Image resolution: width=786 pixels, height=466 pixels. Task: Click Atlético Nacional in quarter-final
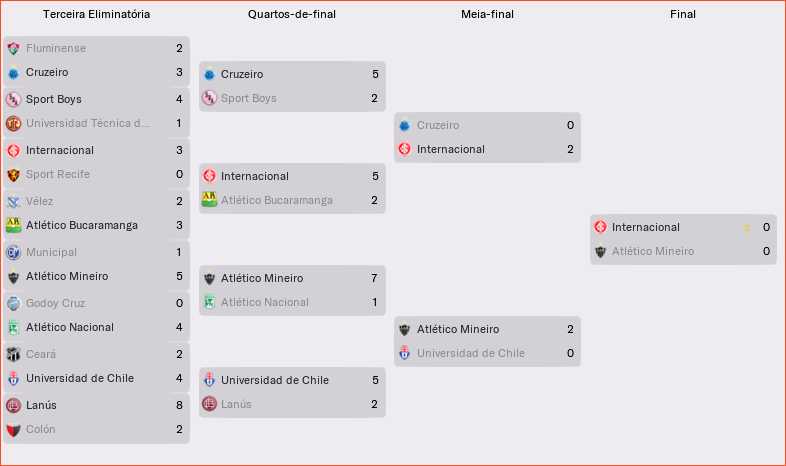264,302
